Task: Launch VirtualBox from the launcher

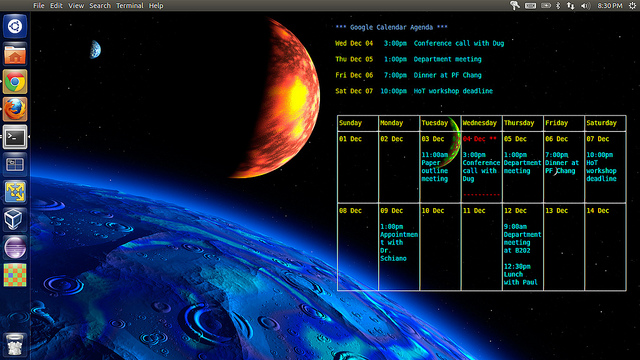Action: coord(15,220)
